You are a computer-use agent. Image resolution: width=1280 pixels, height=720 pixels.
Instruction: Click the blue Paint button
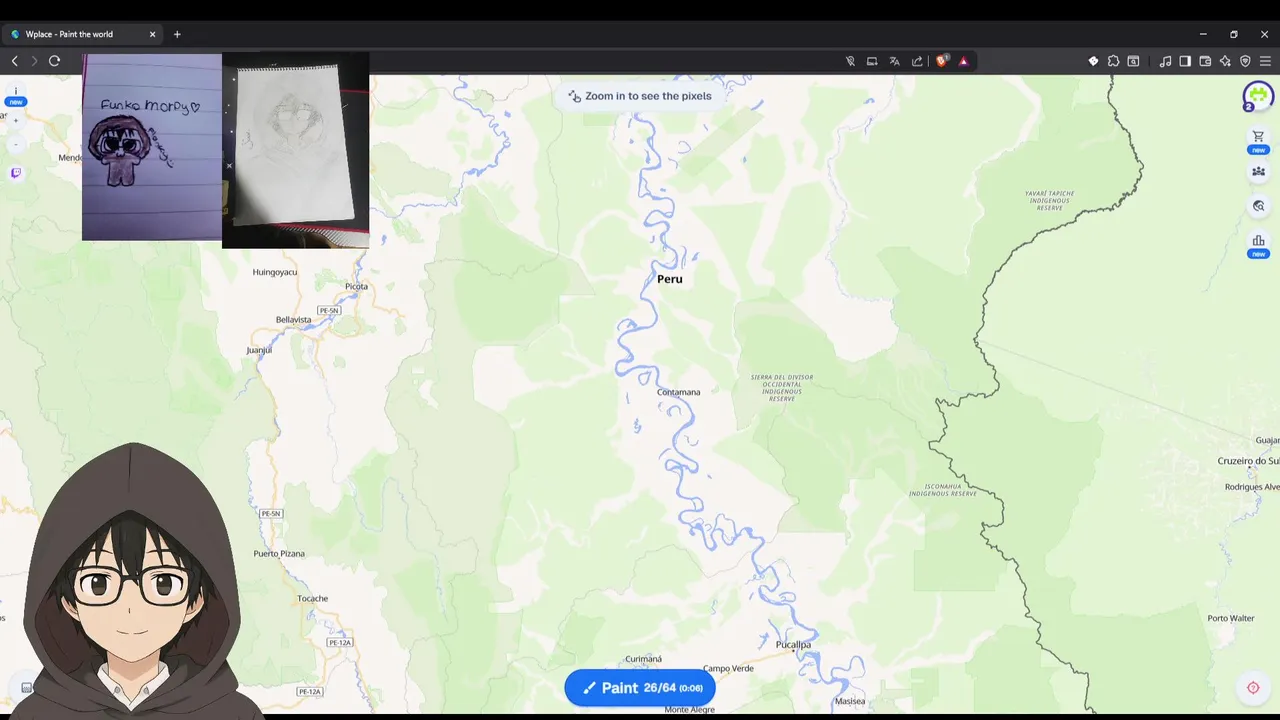coord(640,687)
